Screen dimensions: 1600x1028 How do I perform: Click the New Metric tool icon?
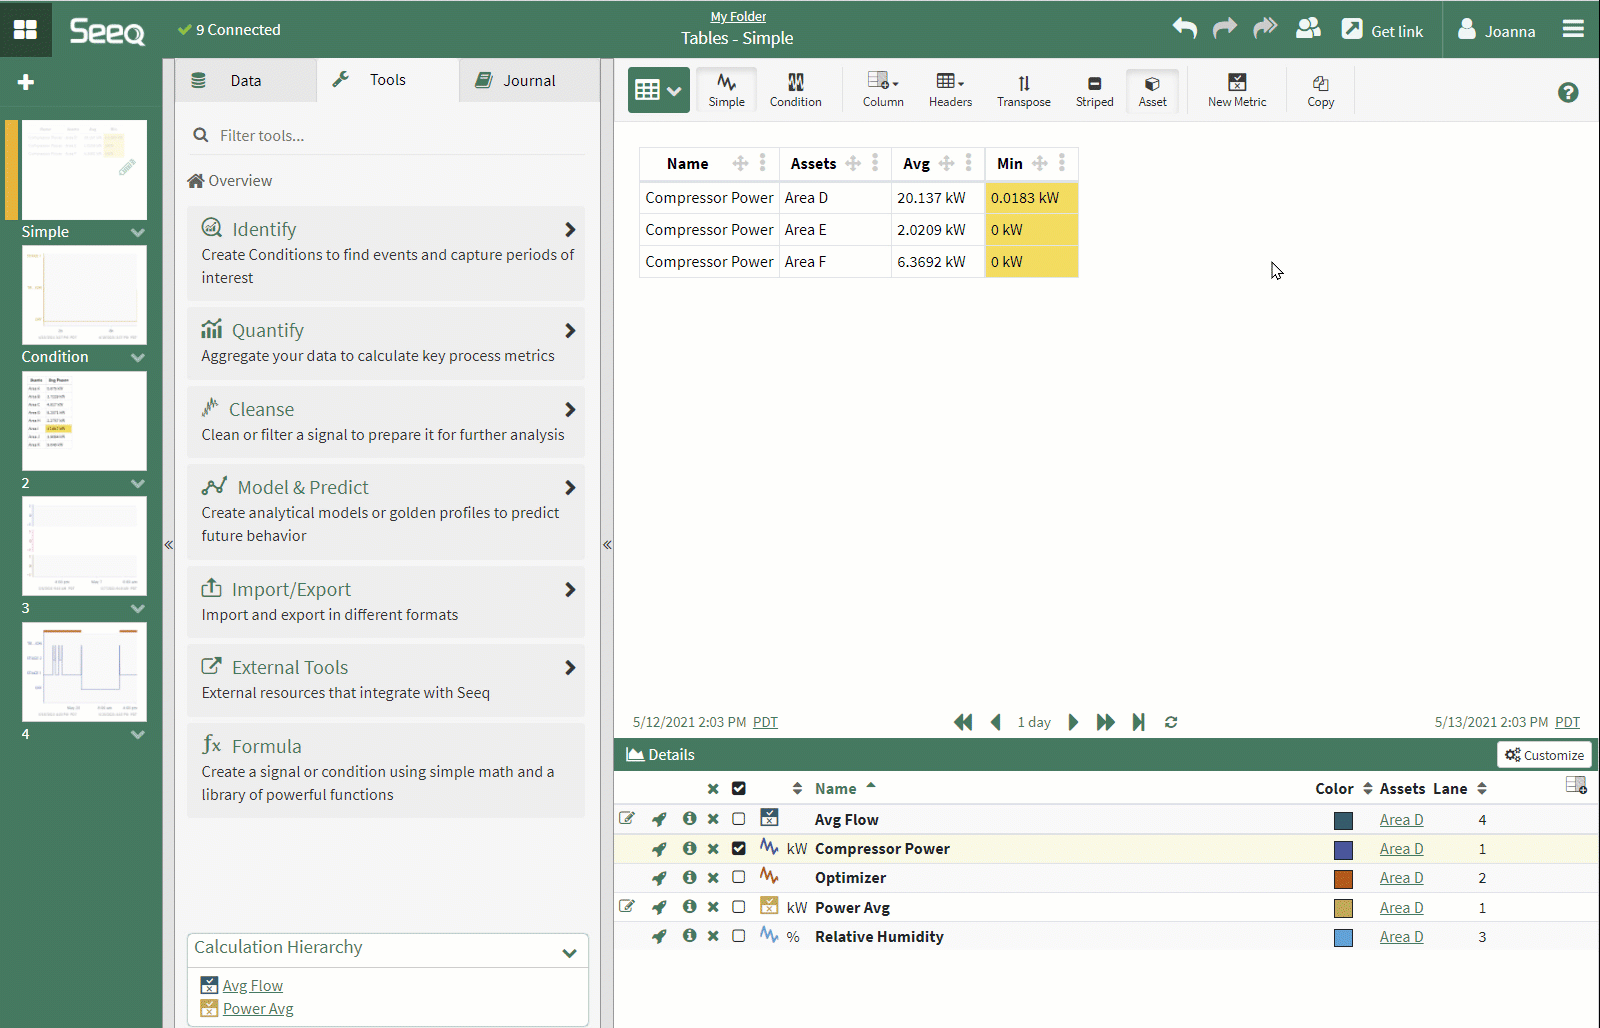[1236, 90]
